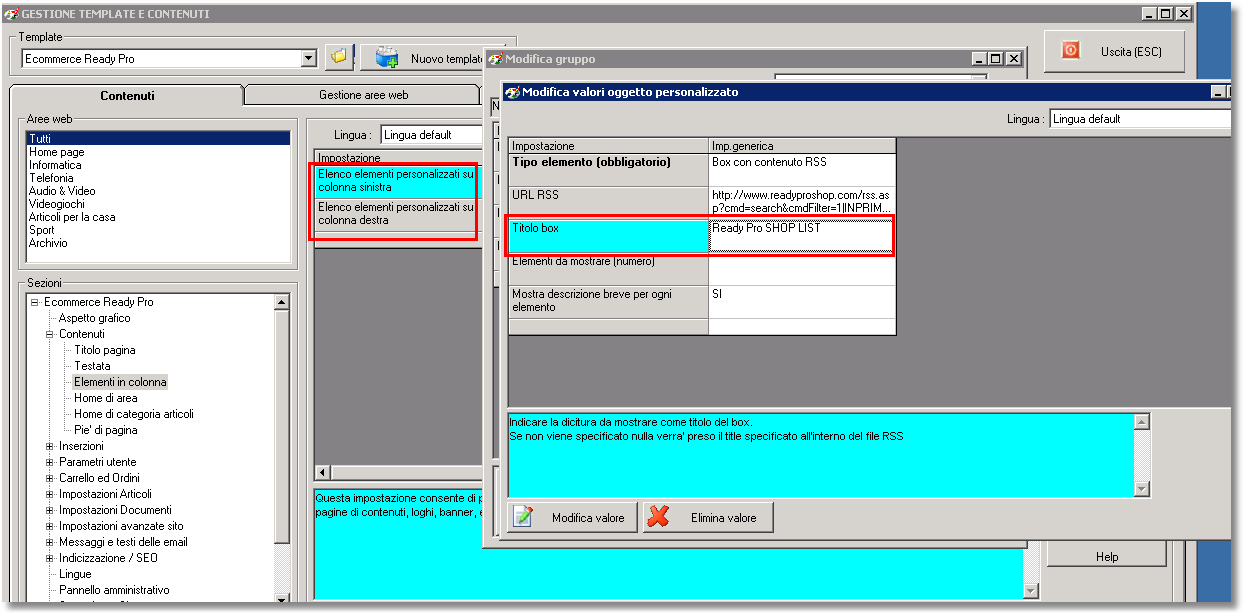
Task: Select Archivio in Aree web list
Action: [48, 243]
